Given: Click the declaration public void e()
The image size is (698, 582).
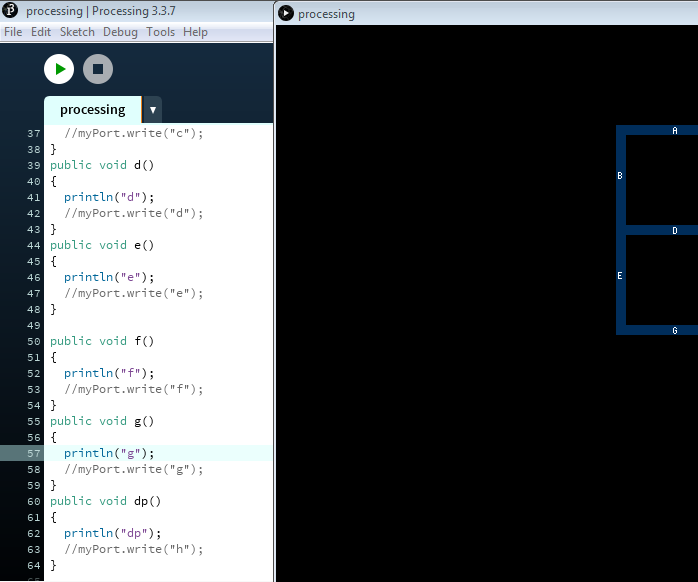Looking at the screenshot, I should 102,245.
